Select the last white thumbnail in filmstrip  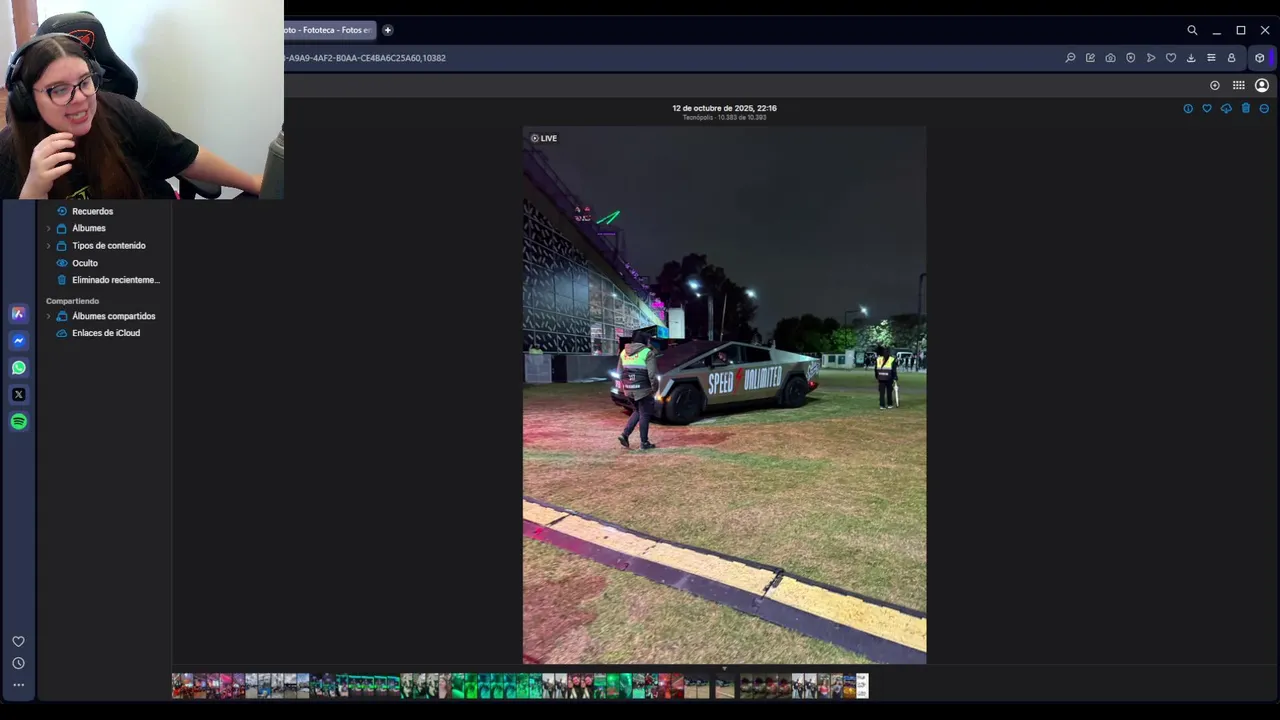coord(862,686)
